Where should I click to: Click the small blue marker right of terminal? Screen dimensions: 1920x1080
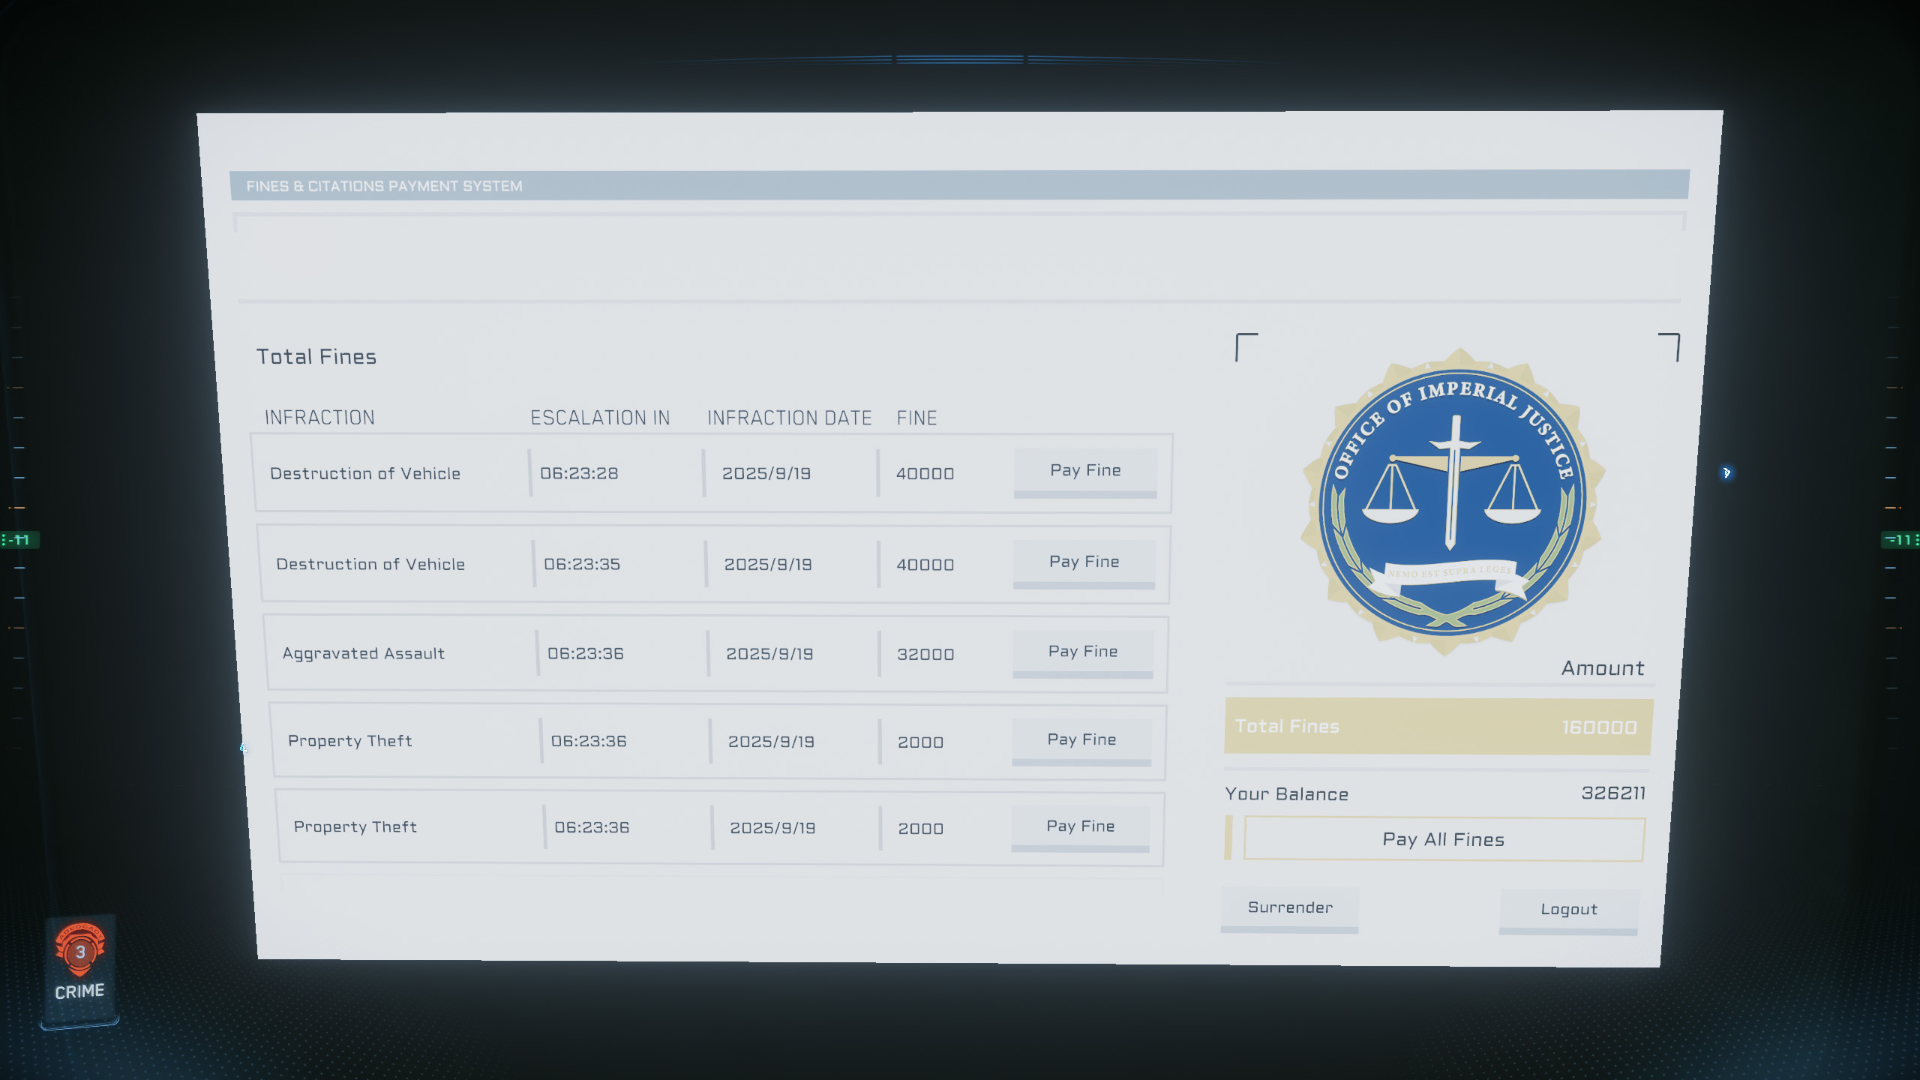[1726, 473]
